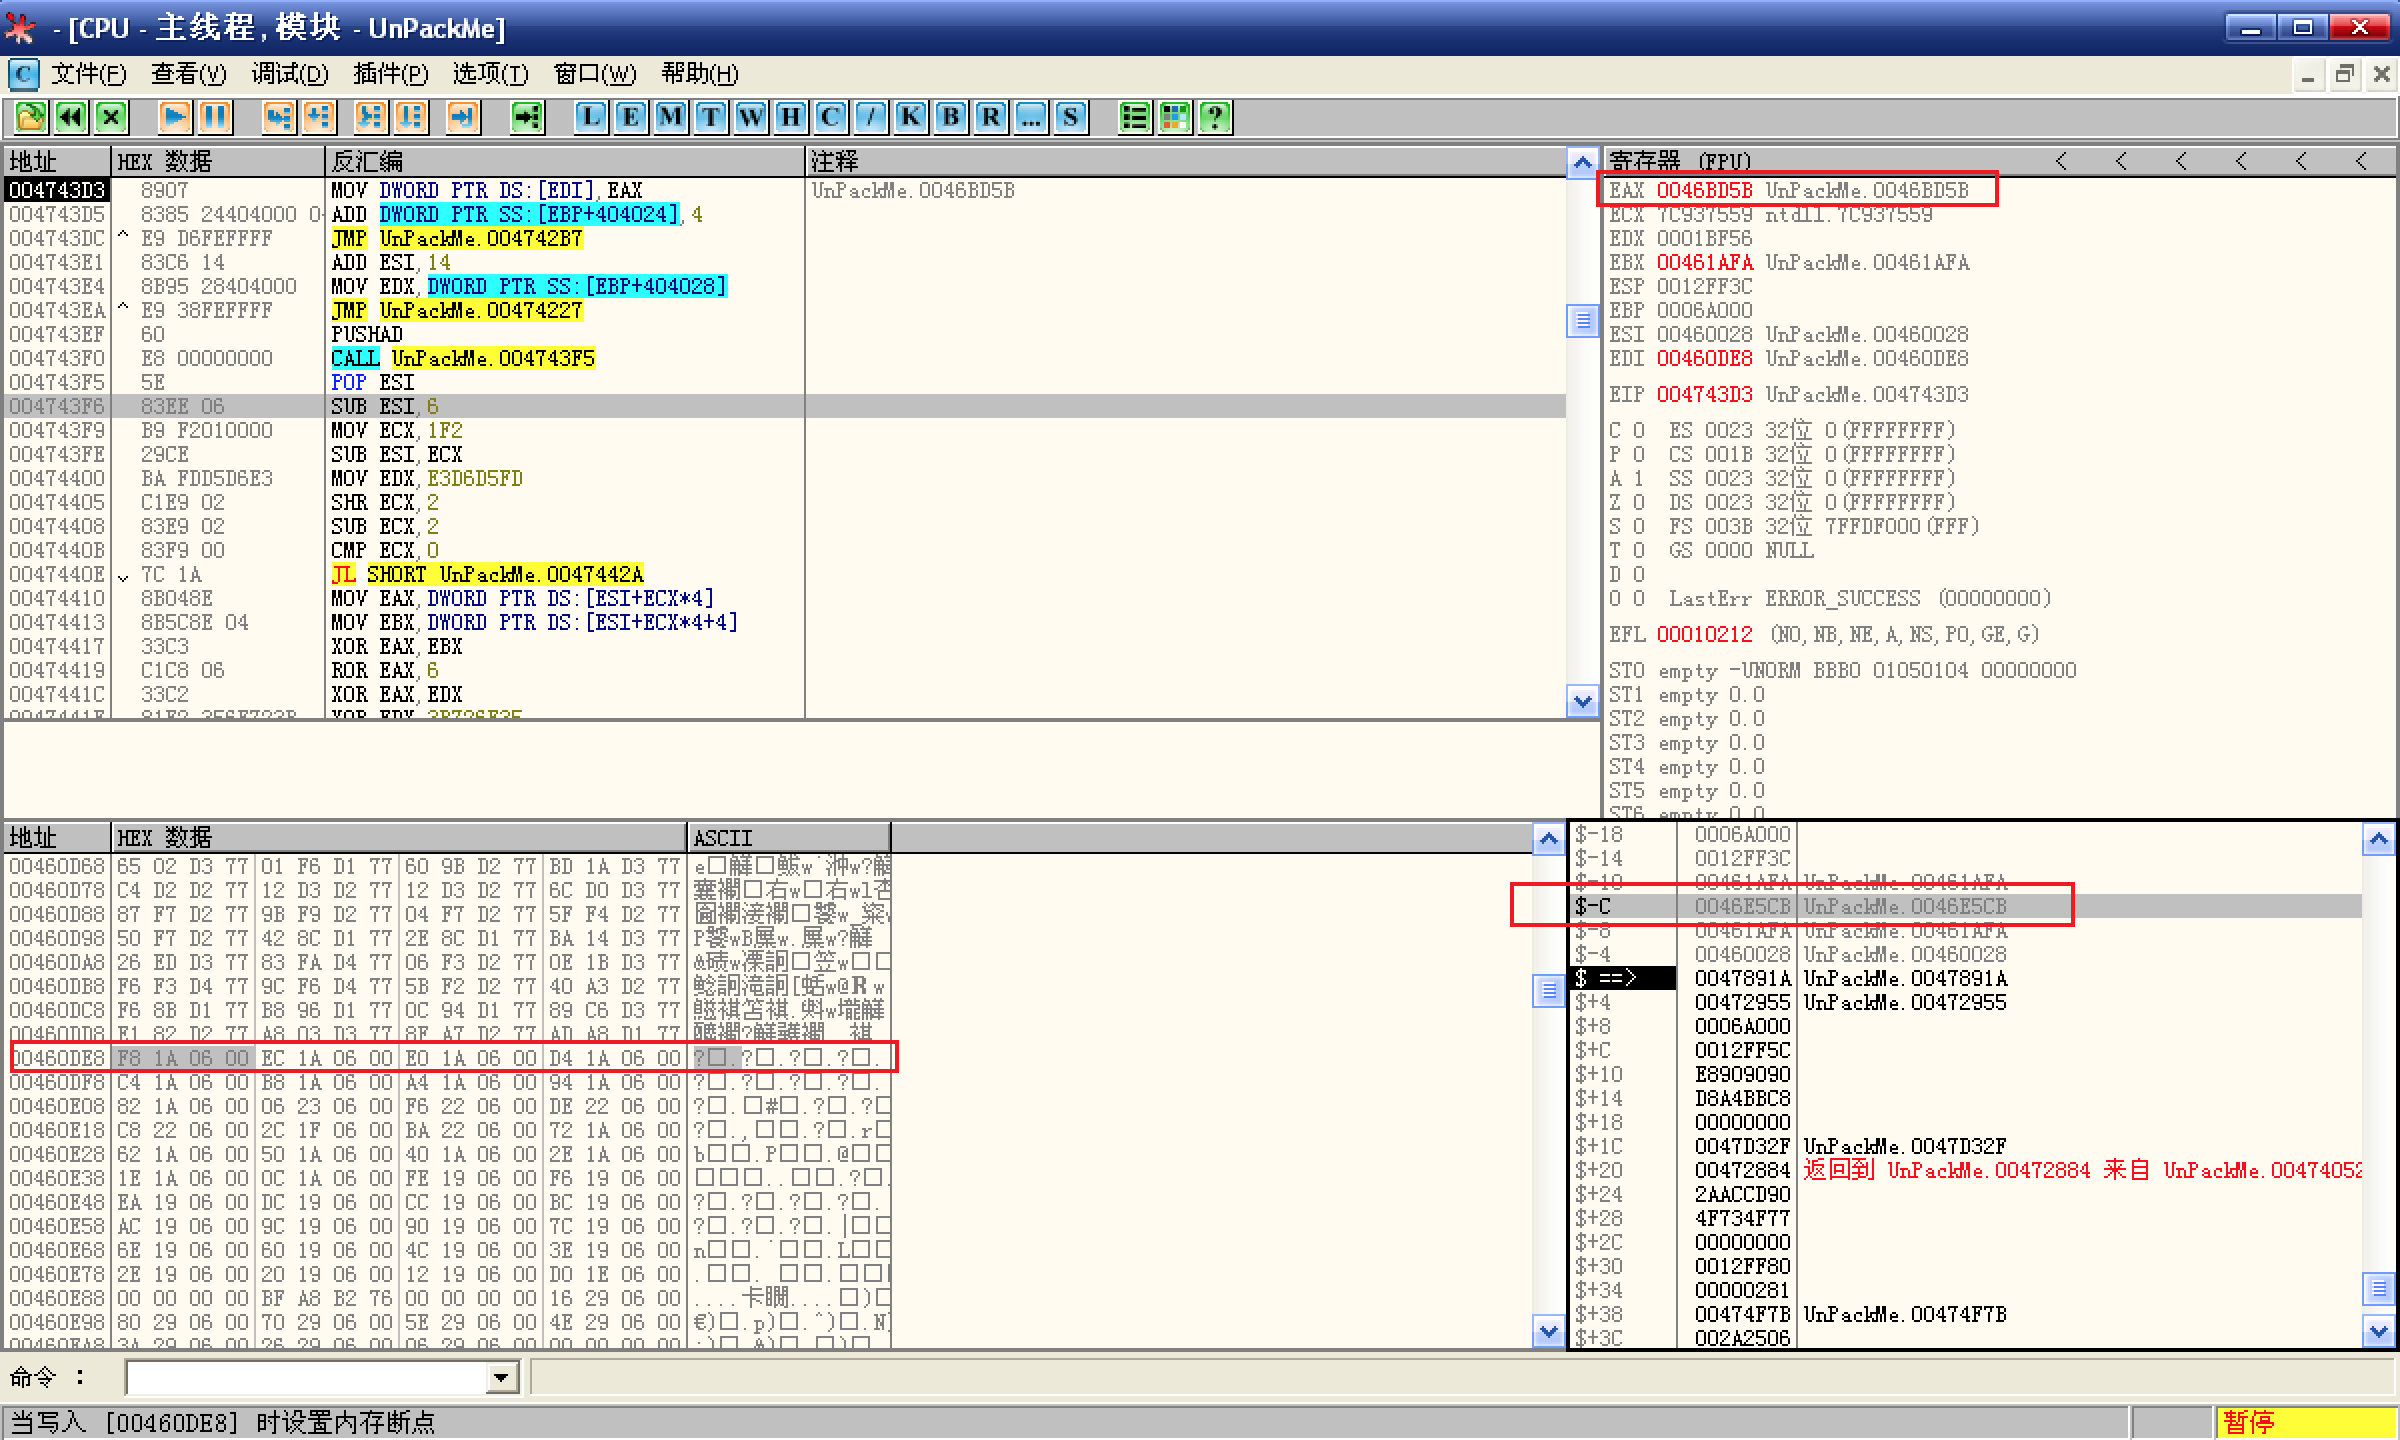Click the 寄存器 (FPU) registers header
The image size is (2400, 1440).
click(x=1680, y=161)
